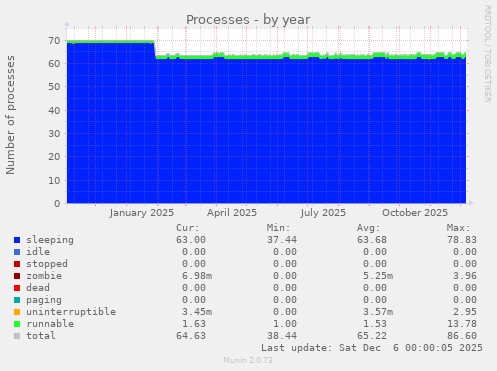Select the 'total' legend label

(41, 336)
